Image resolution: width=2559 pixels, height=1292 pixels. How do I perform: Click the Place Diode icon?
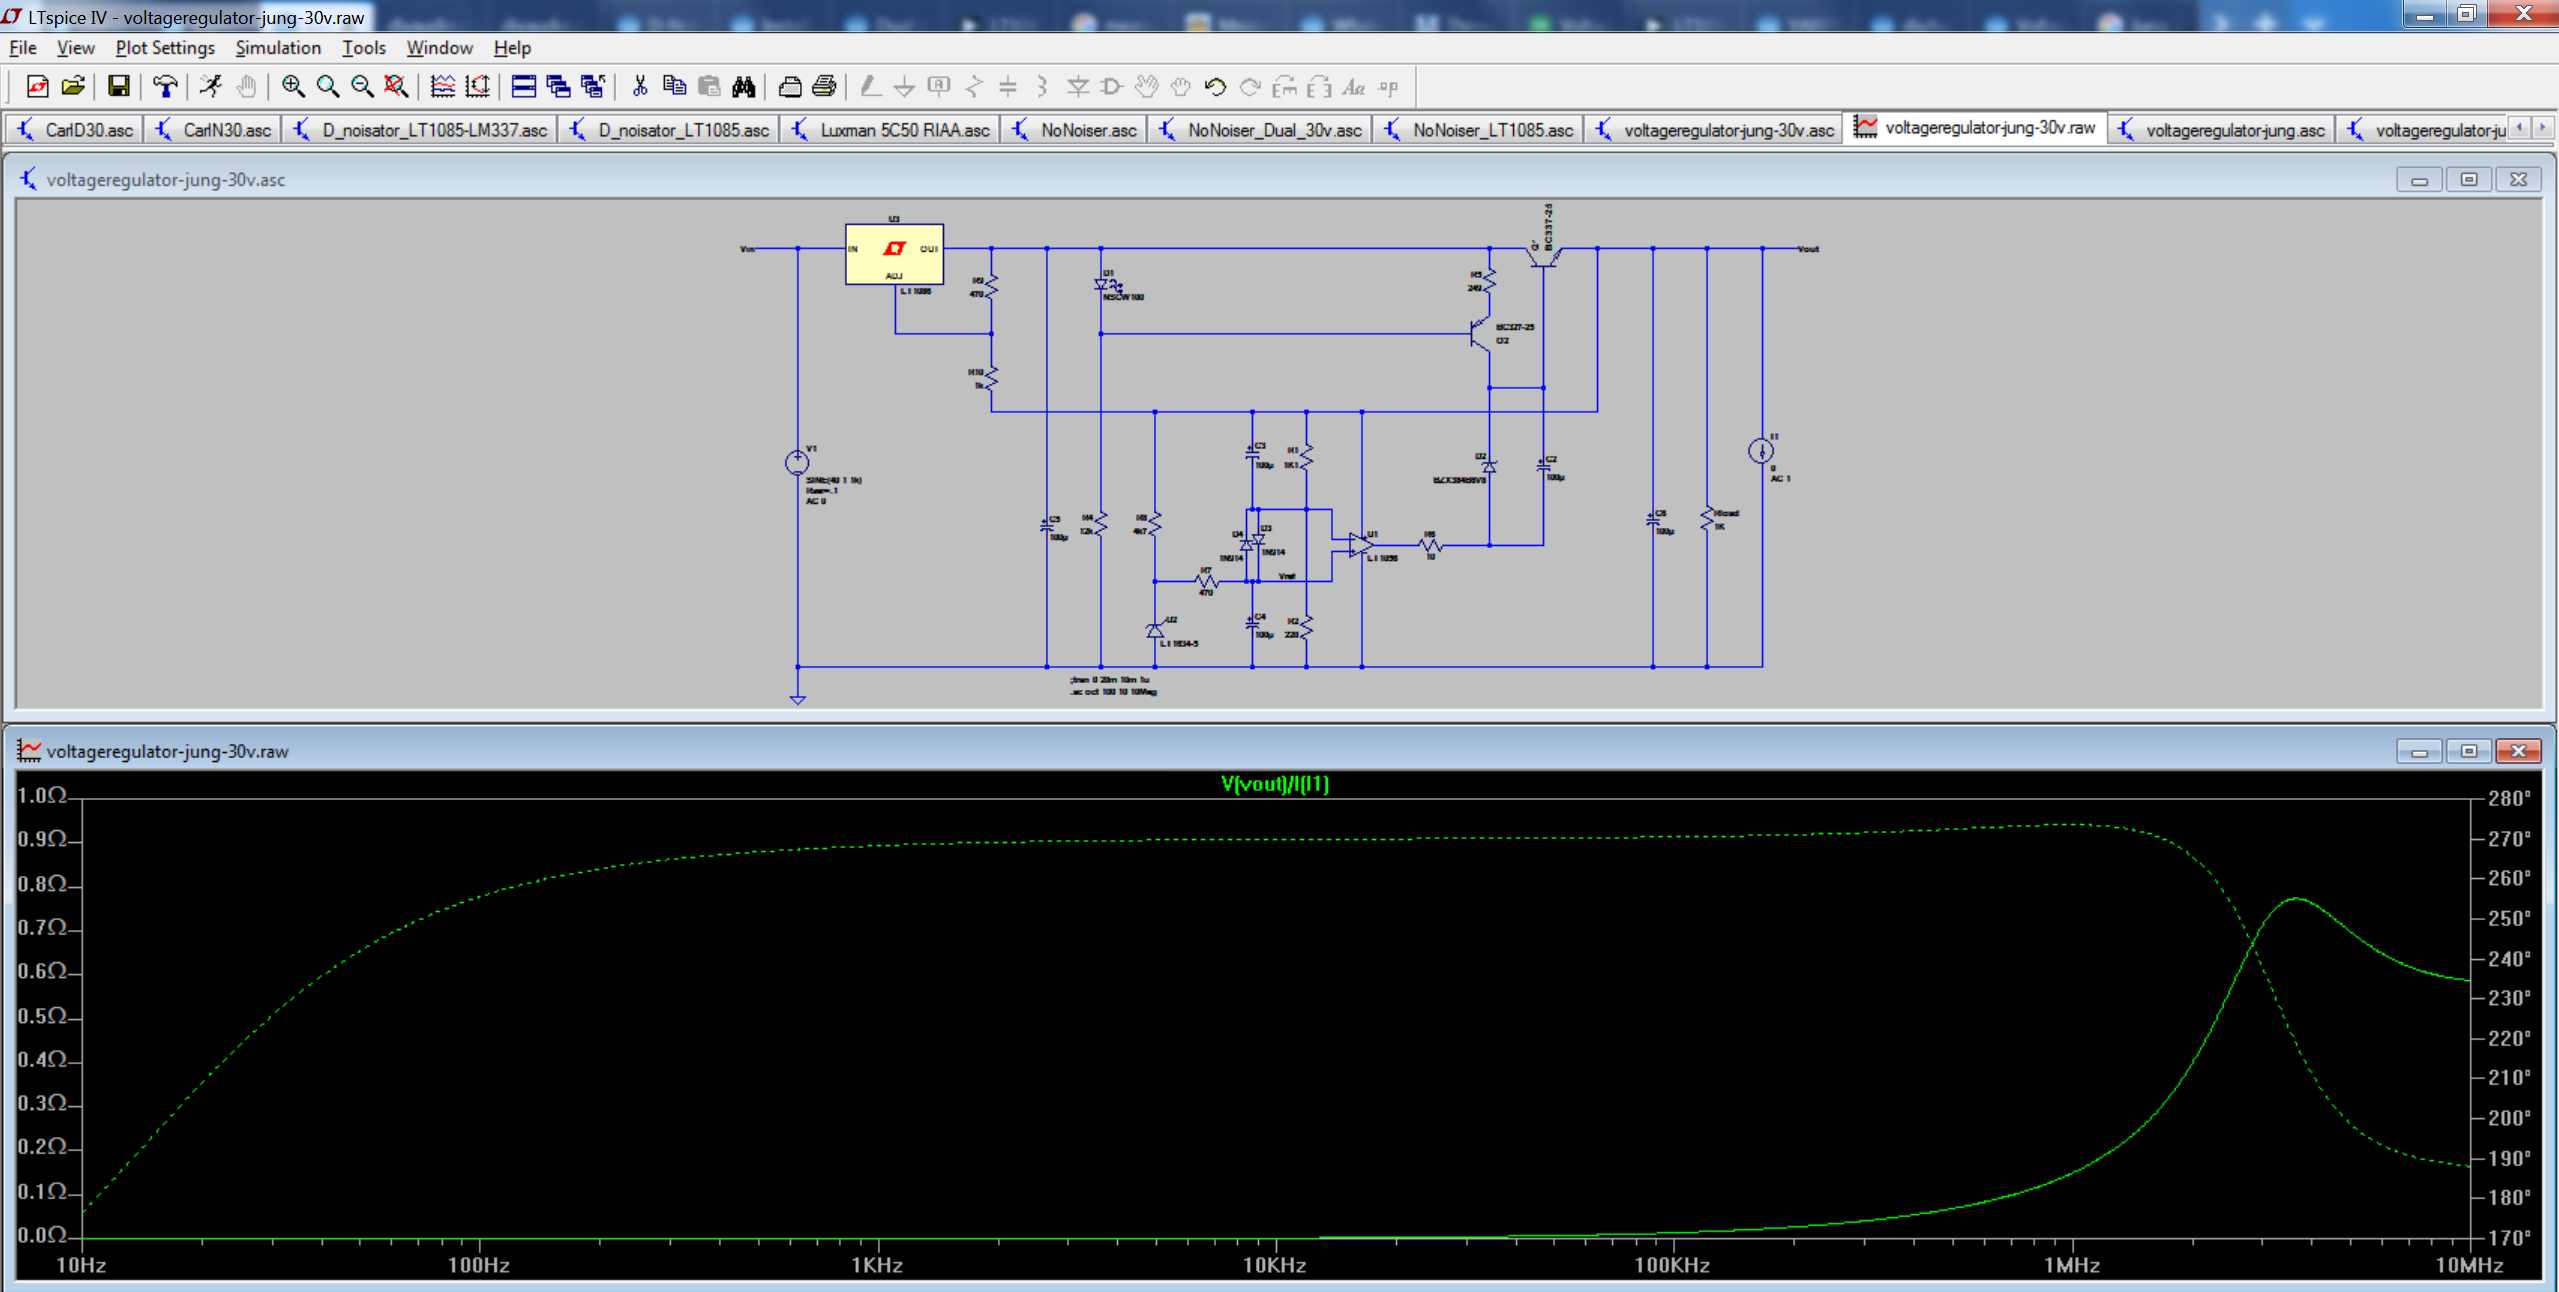click(x=1077, y=87)
